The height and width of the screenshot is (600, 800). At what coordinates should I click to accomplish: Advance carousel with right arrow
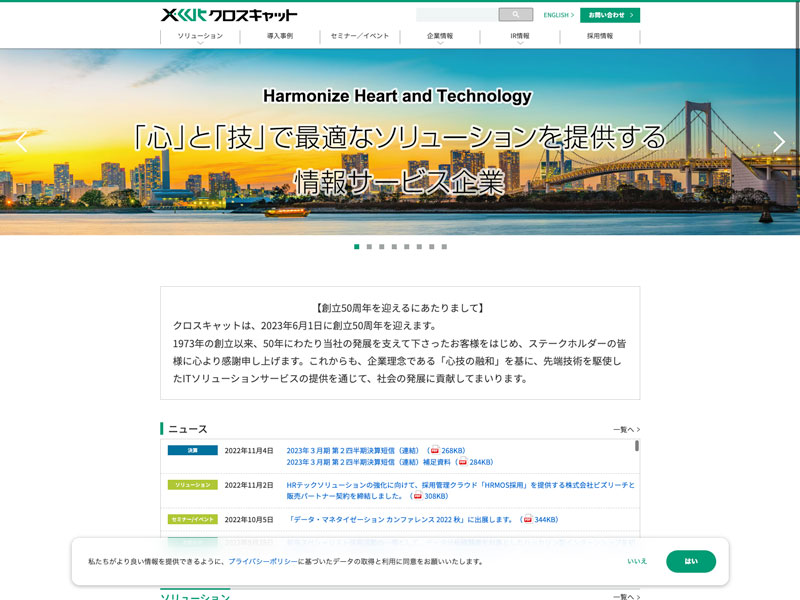pyautogui.click(x=779, y=142)
